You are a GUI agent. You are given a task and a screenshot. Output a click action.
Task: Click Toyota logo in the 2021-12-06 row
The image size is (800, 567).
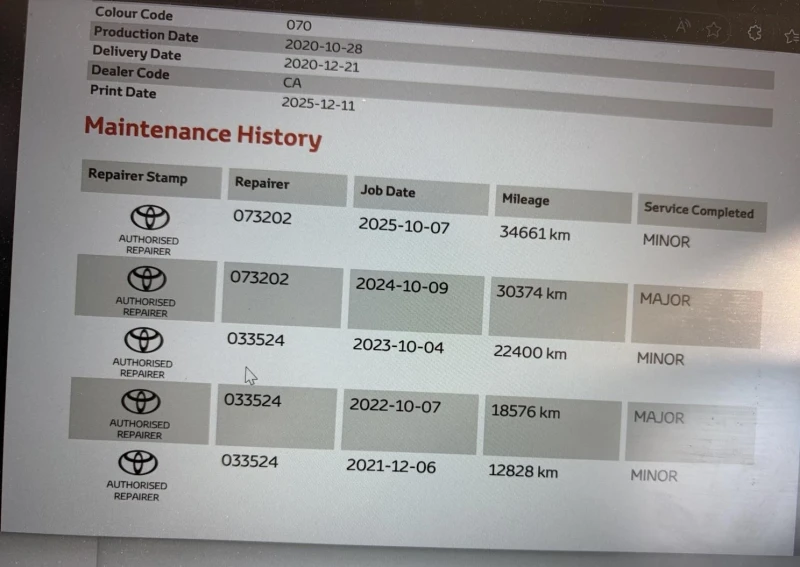(138, 462)
